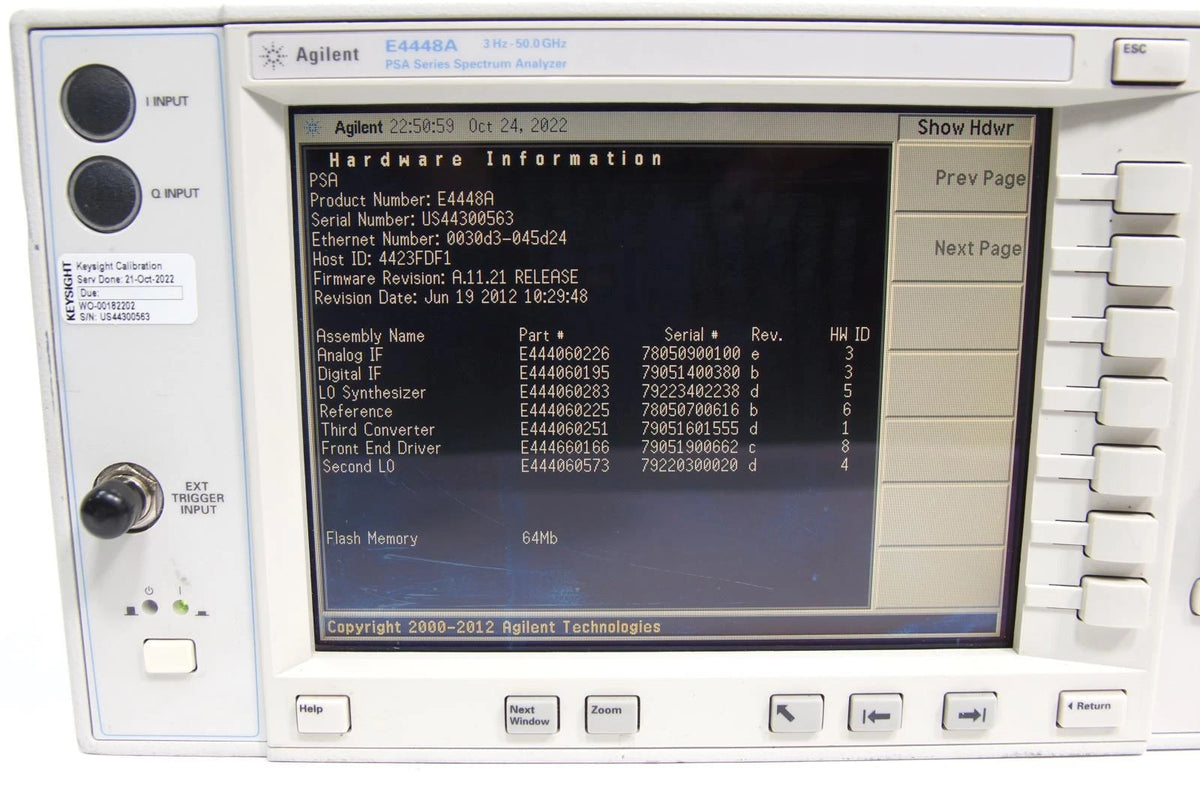The image size is (1200, 788).
Task: Click part number E444060573
Action: pos(565,466)
